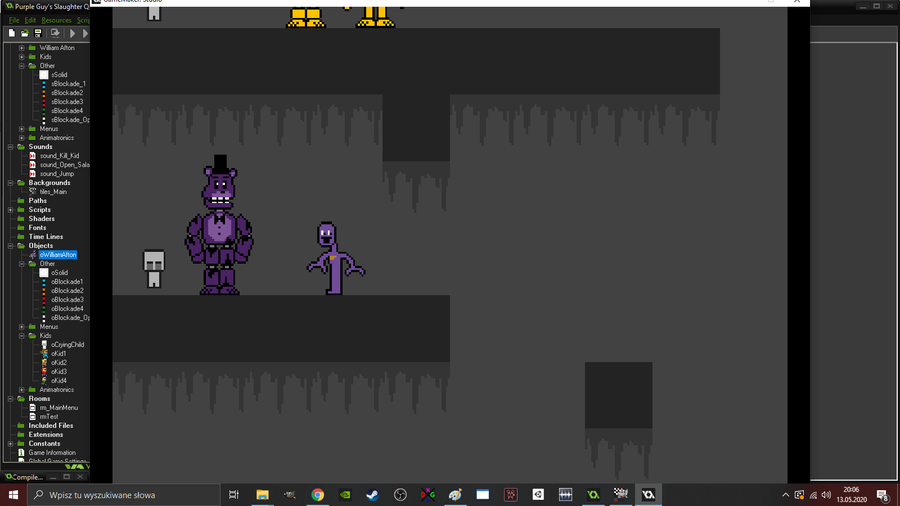Select the oWilliamAfton object
Screen dimensions: 900x506
(57, 255)
